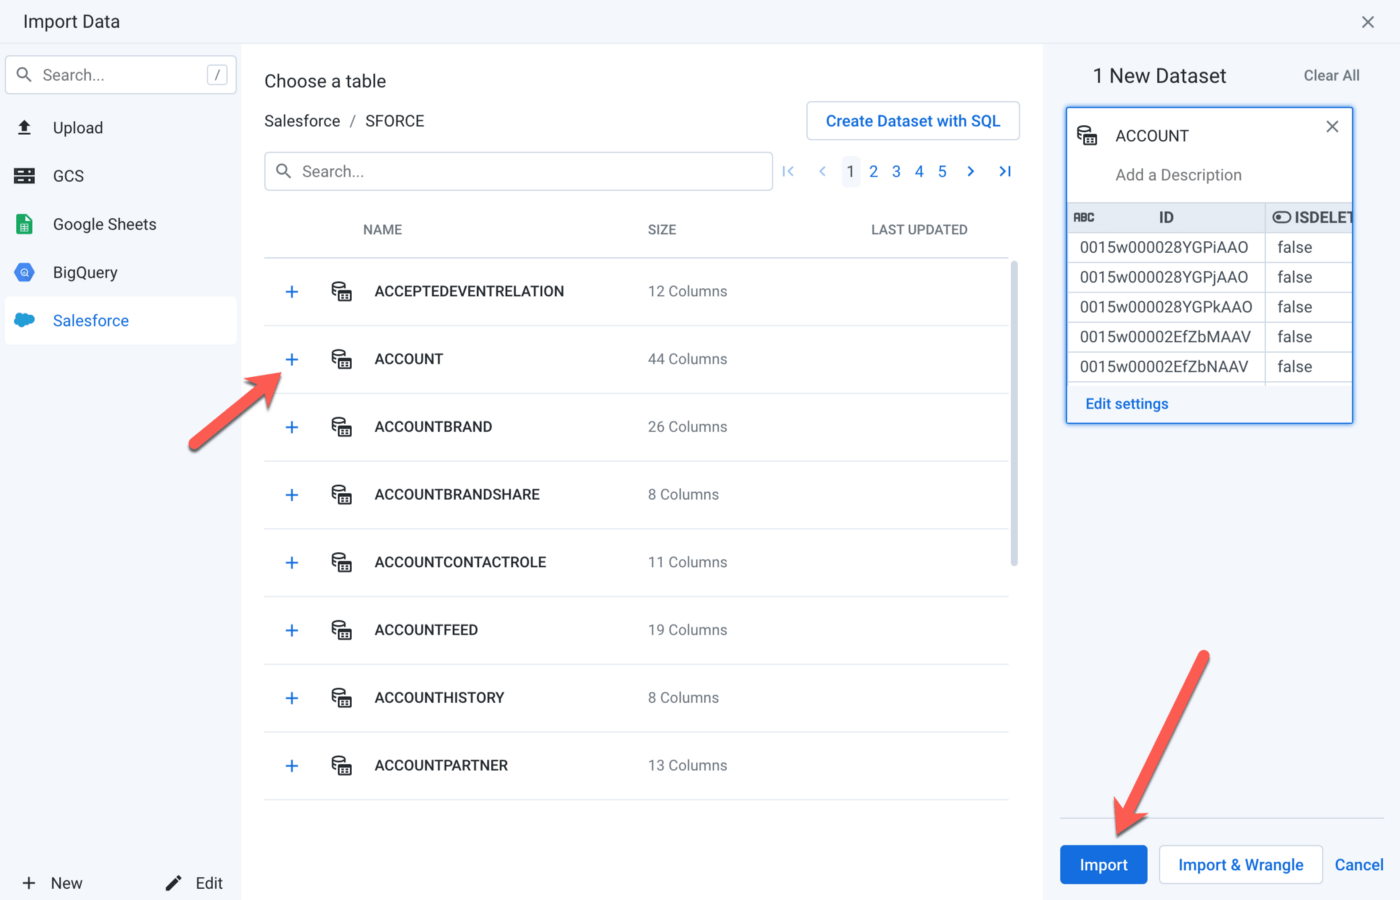Click the ID column header in preview
The height and width of the screenshot is (900, 1400).
tap(1166, 217)
